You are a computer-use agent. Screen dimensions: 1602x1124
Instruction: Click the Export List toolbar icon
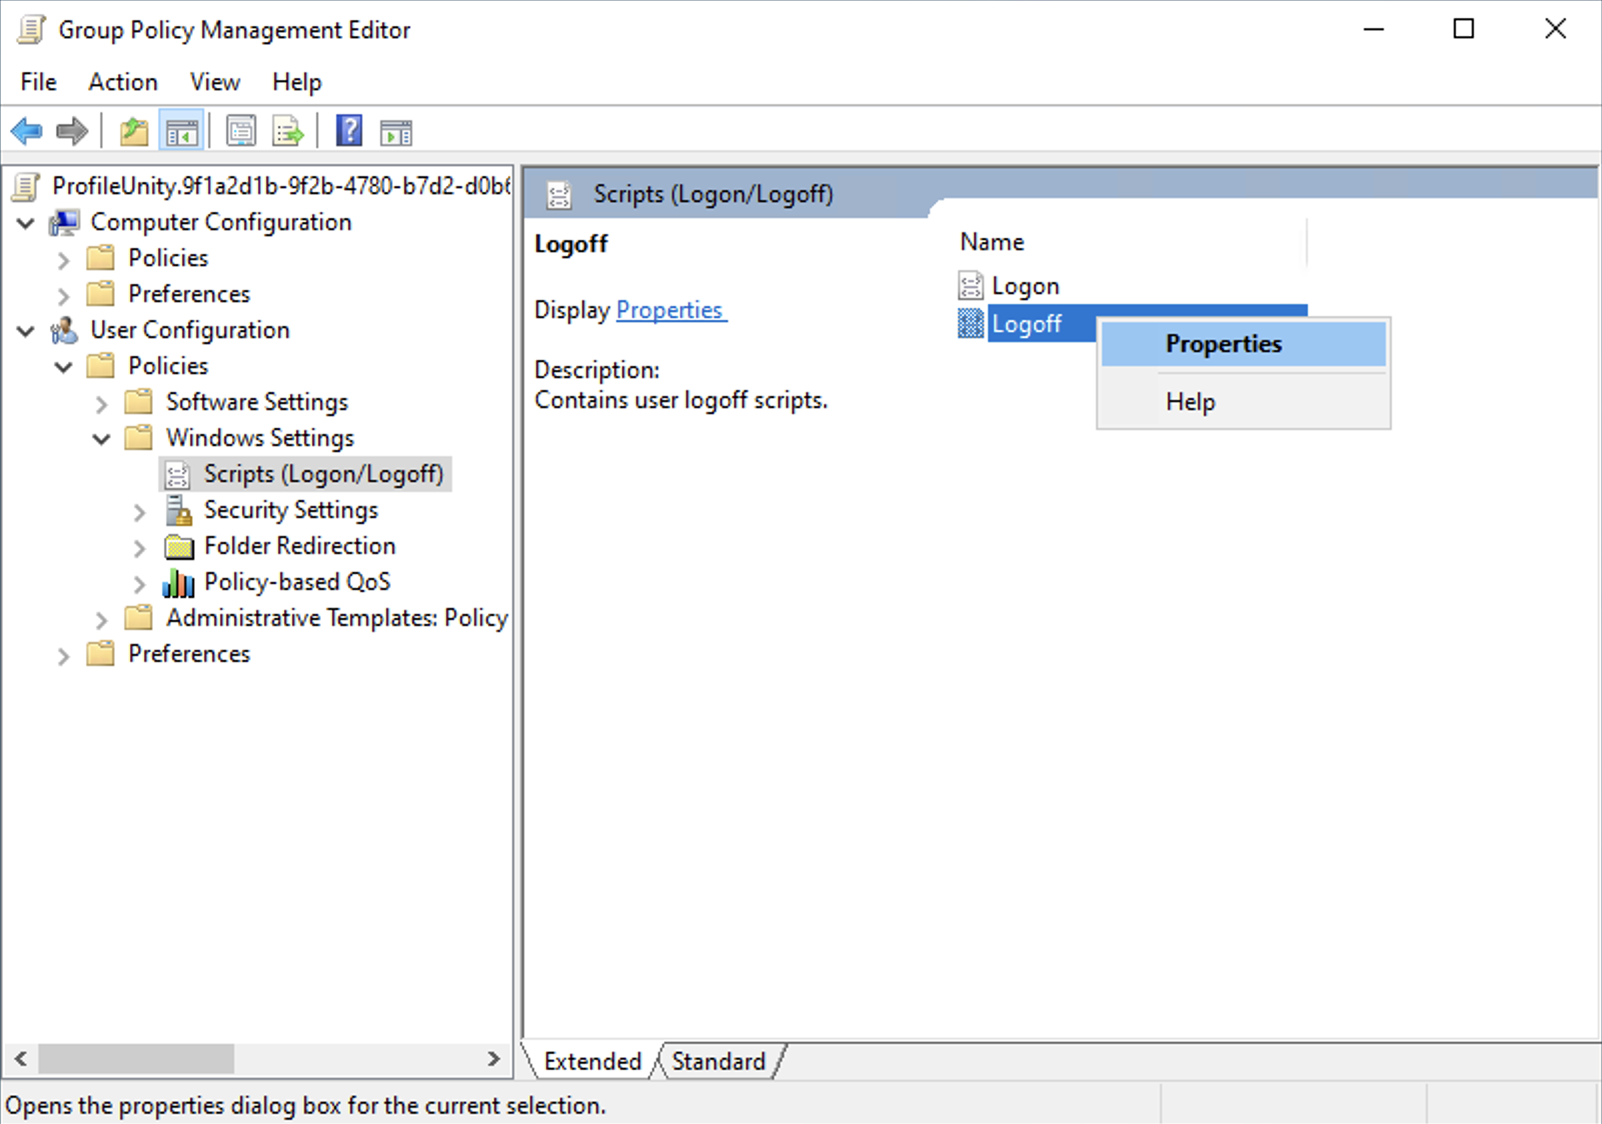pos(288,131)
